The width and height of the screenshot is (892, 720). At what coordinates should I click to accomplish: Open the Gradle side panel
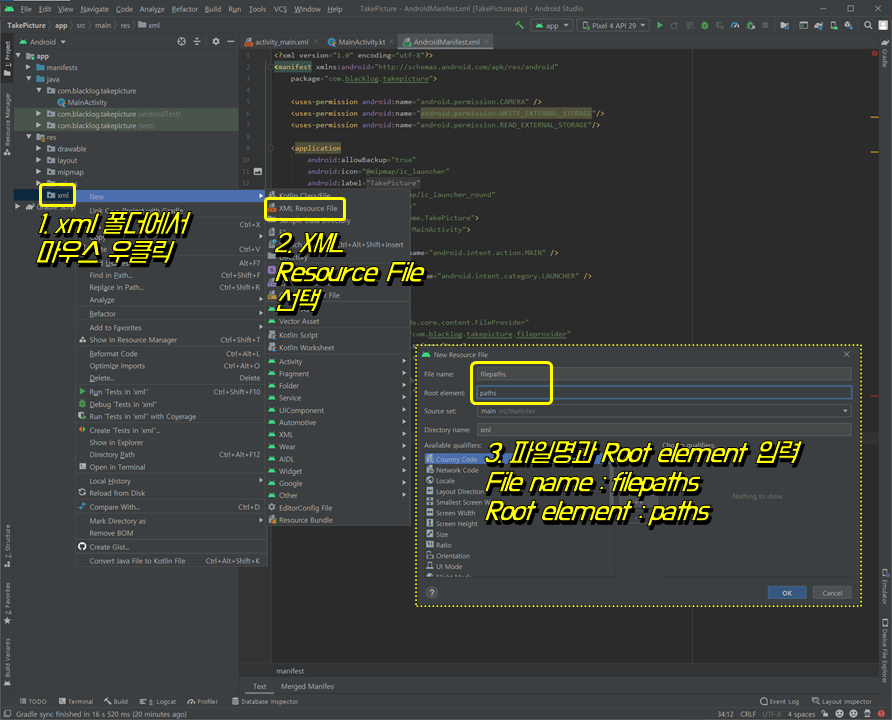point(885,53)
